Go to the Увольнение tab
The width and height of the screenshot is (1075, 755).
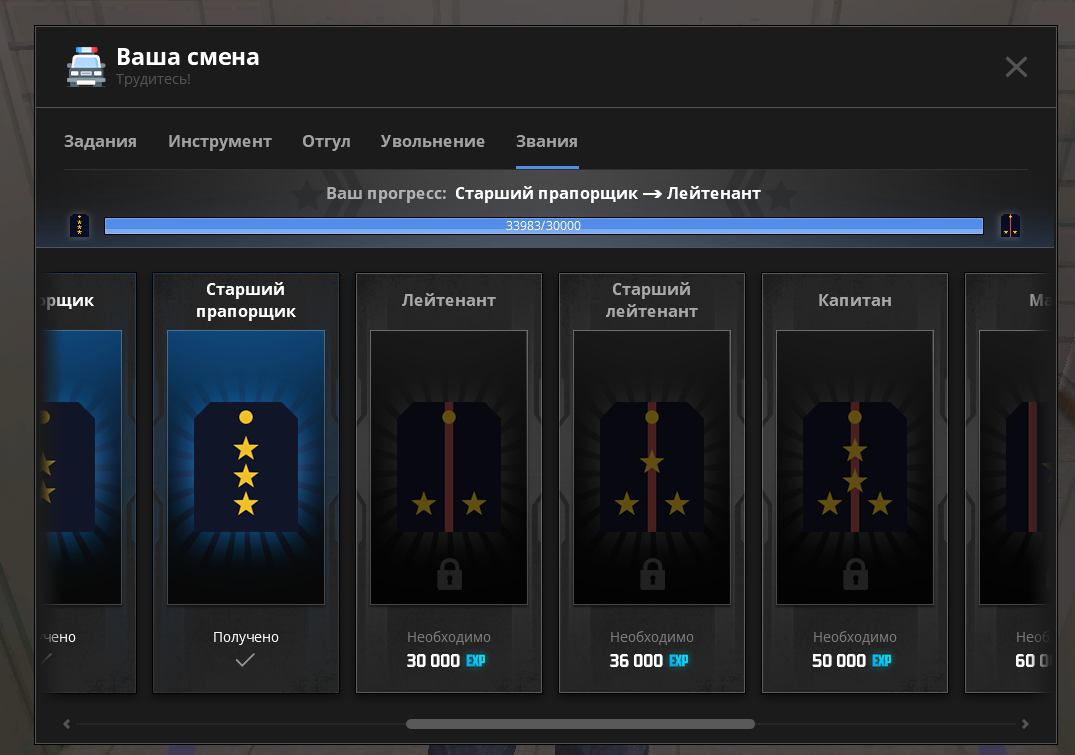coord(433,141)
